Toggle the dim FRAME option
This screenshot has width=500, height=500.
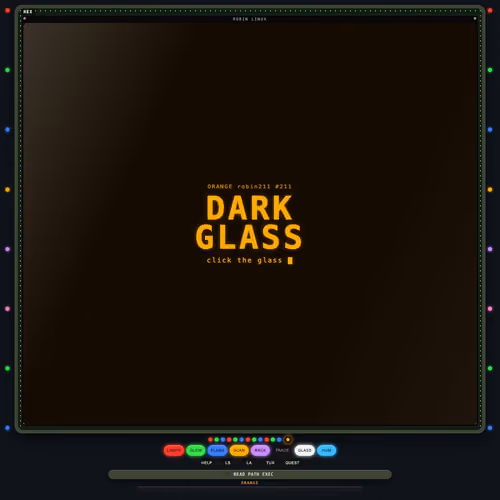[282, 450]
